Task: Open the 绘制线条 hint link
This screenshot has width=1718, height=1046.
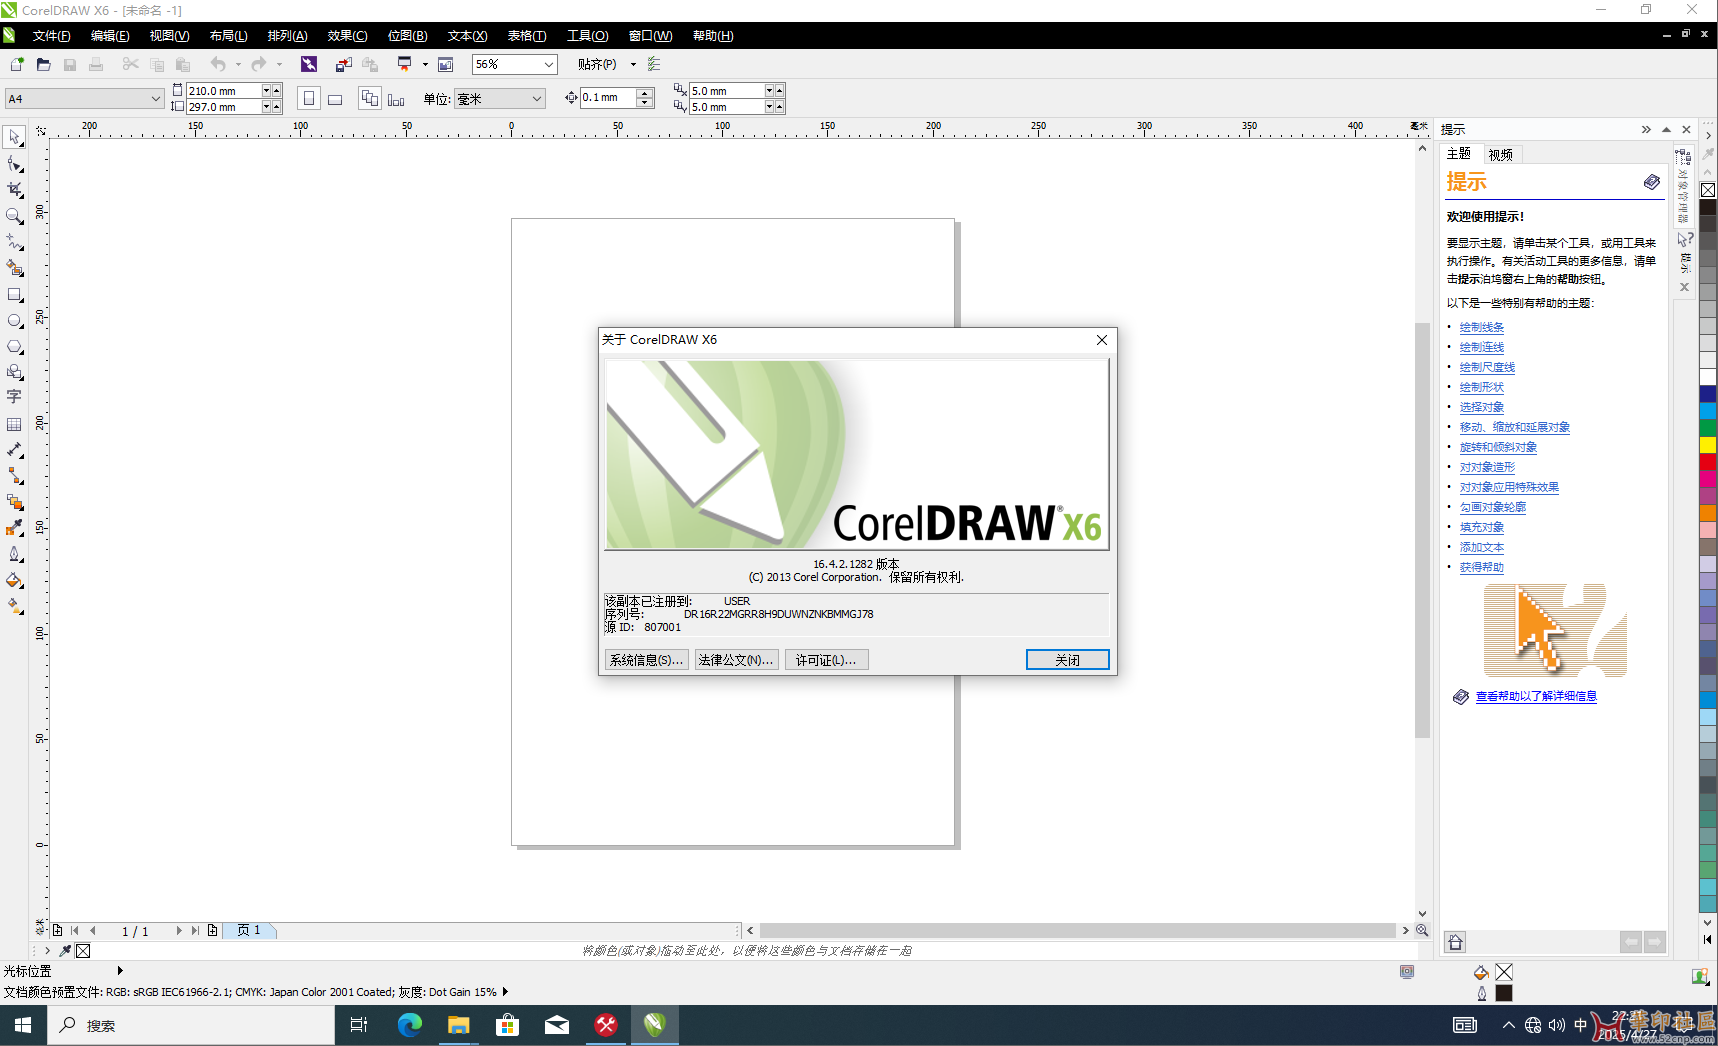Action: click(x=1481, y=327)
